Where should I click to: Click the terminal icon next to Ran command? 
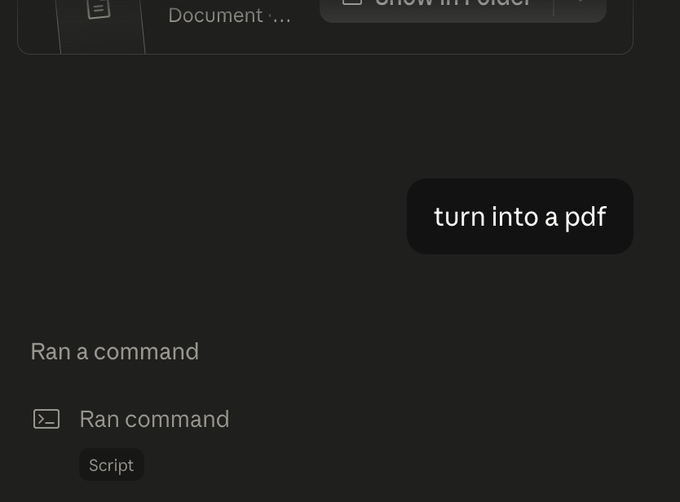pos(46,419)
